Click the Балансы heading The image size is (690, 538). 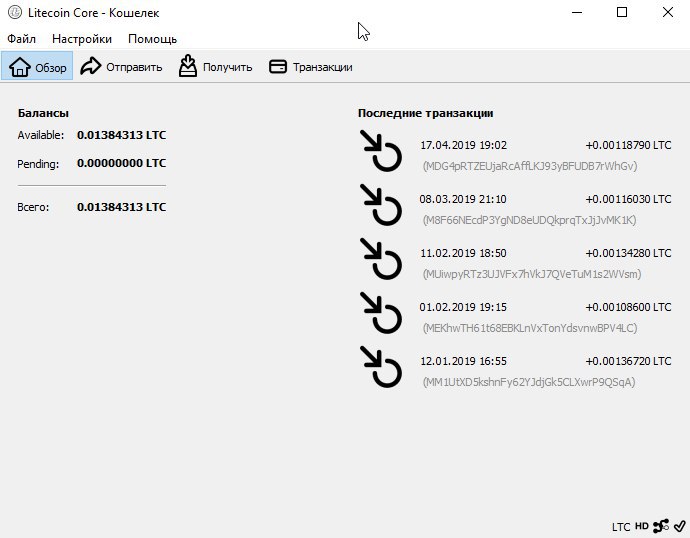tap(43, 113)
